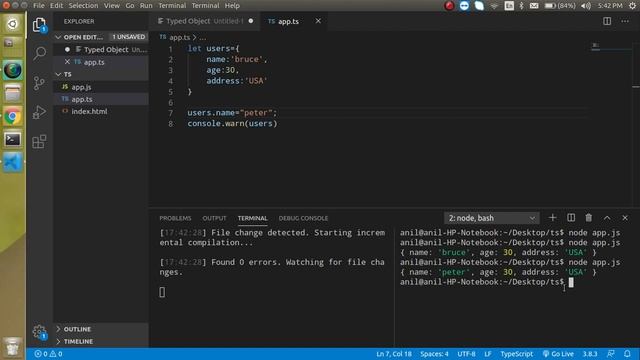
Task: Split the terminal pane
Action: click(571, 218)
